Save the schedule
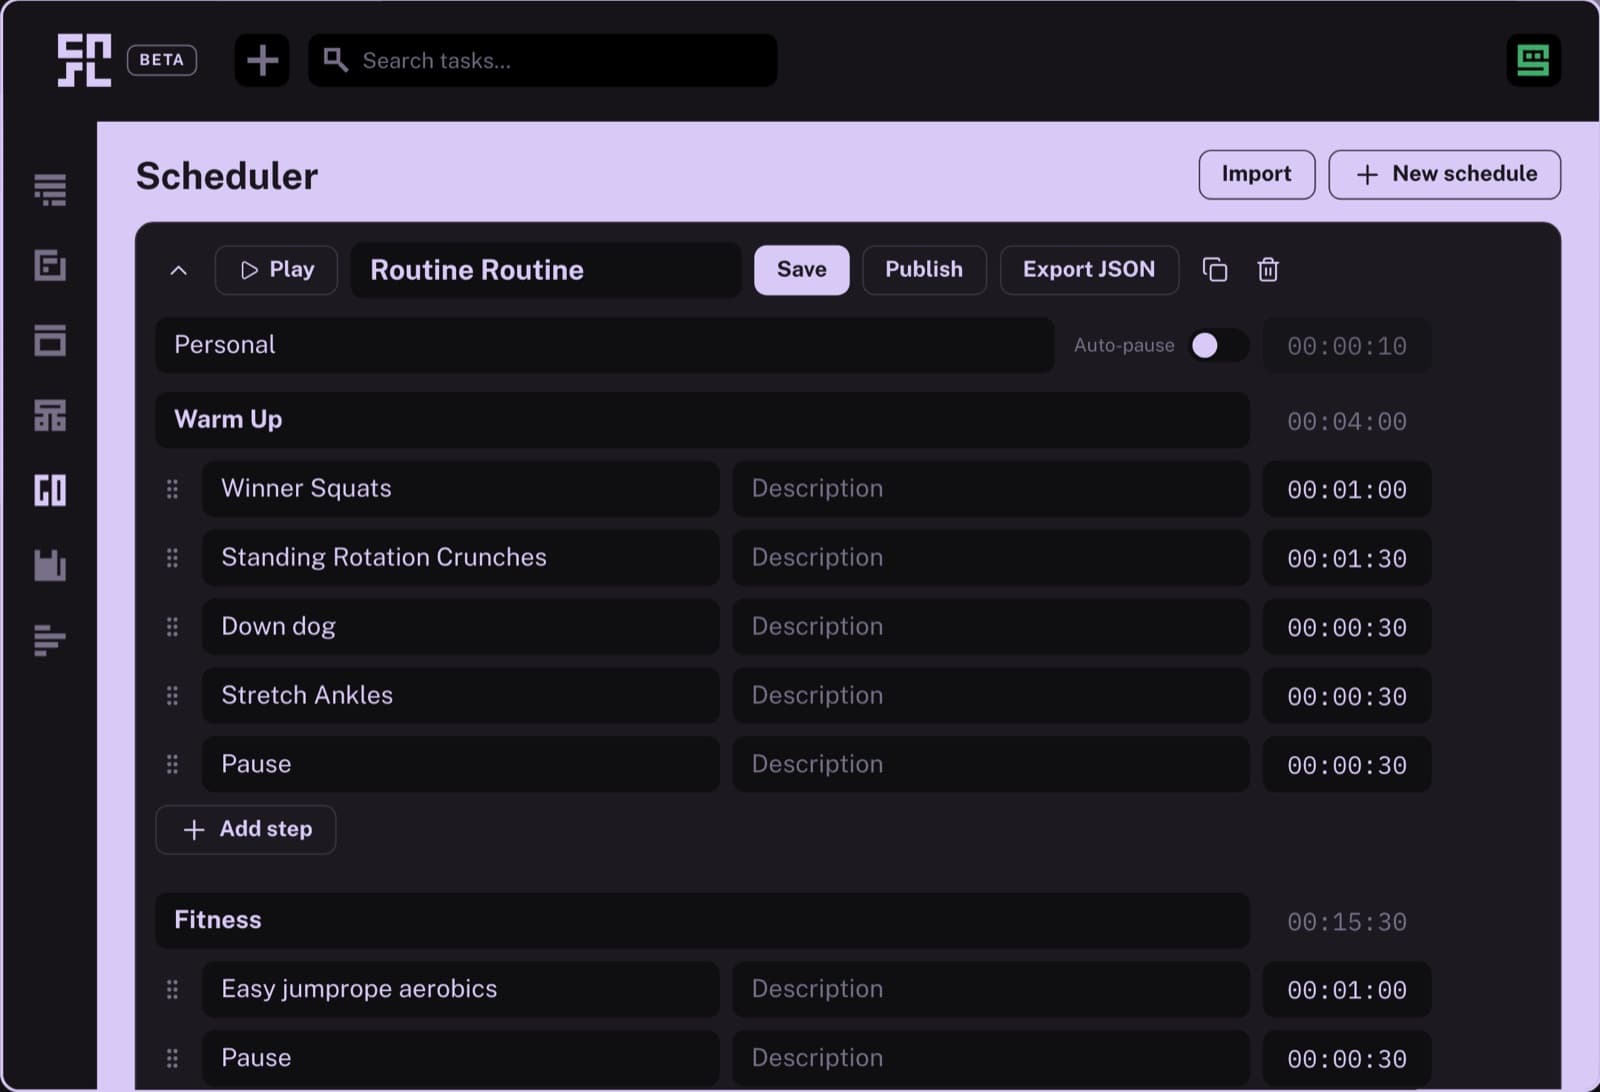 pos(802,270)
